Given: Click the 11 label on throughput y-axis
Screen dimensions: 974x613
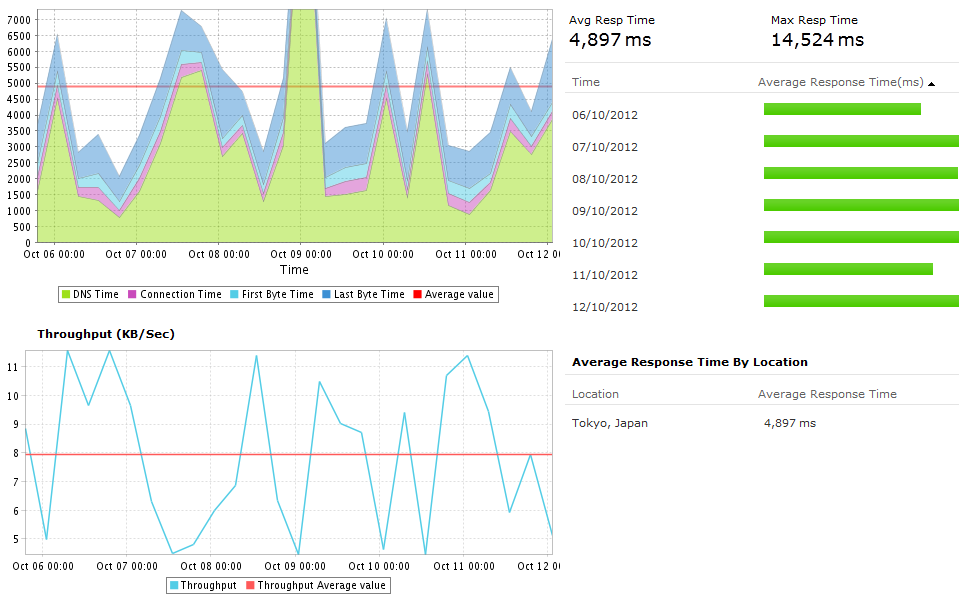Looking at the screenshot, I should click(x=12, y=367).
